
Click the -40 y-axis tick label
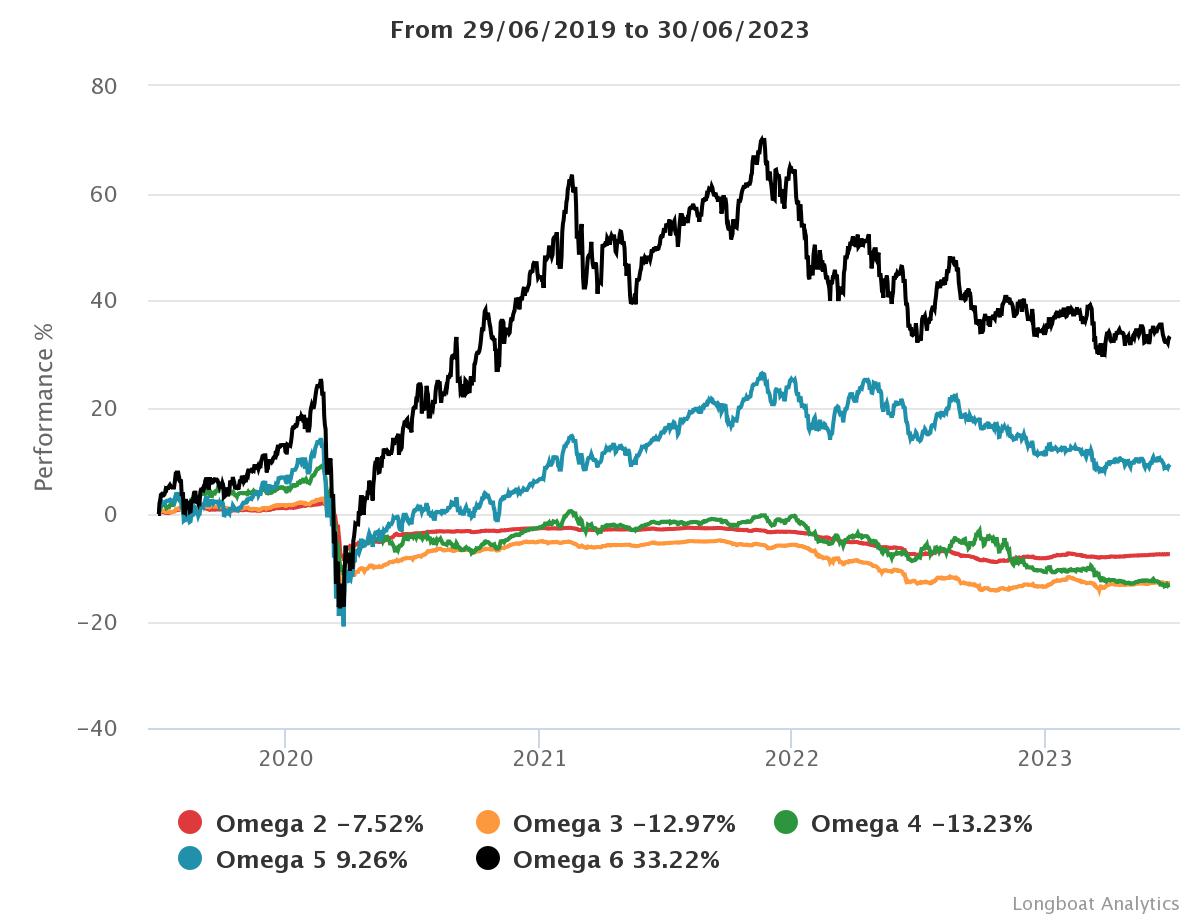(98, 729)
